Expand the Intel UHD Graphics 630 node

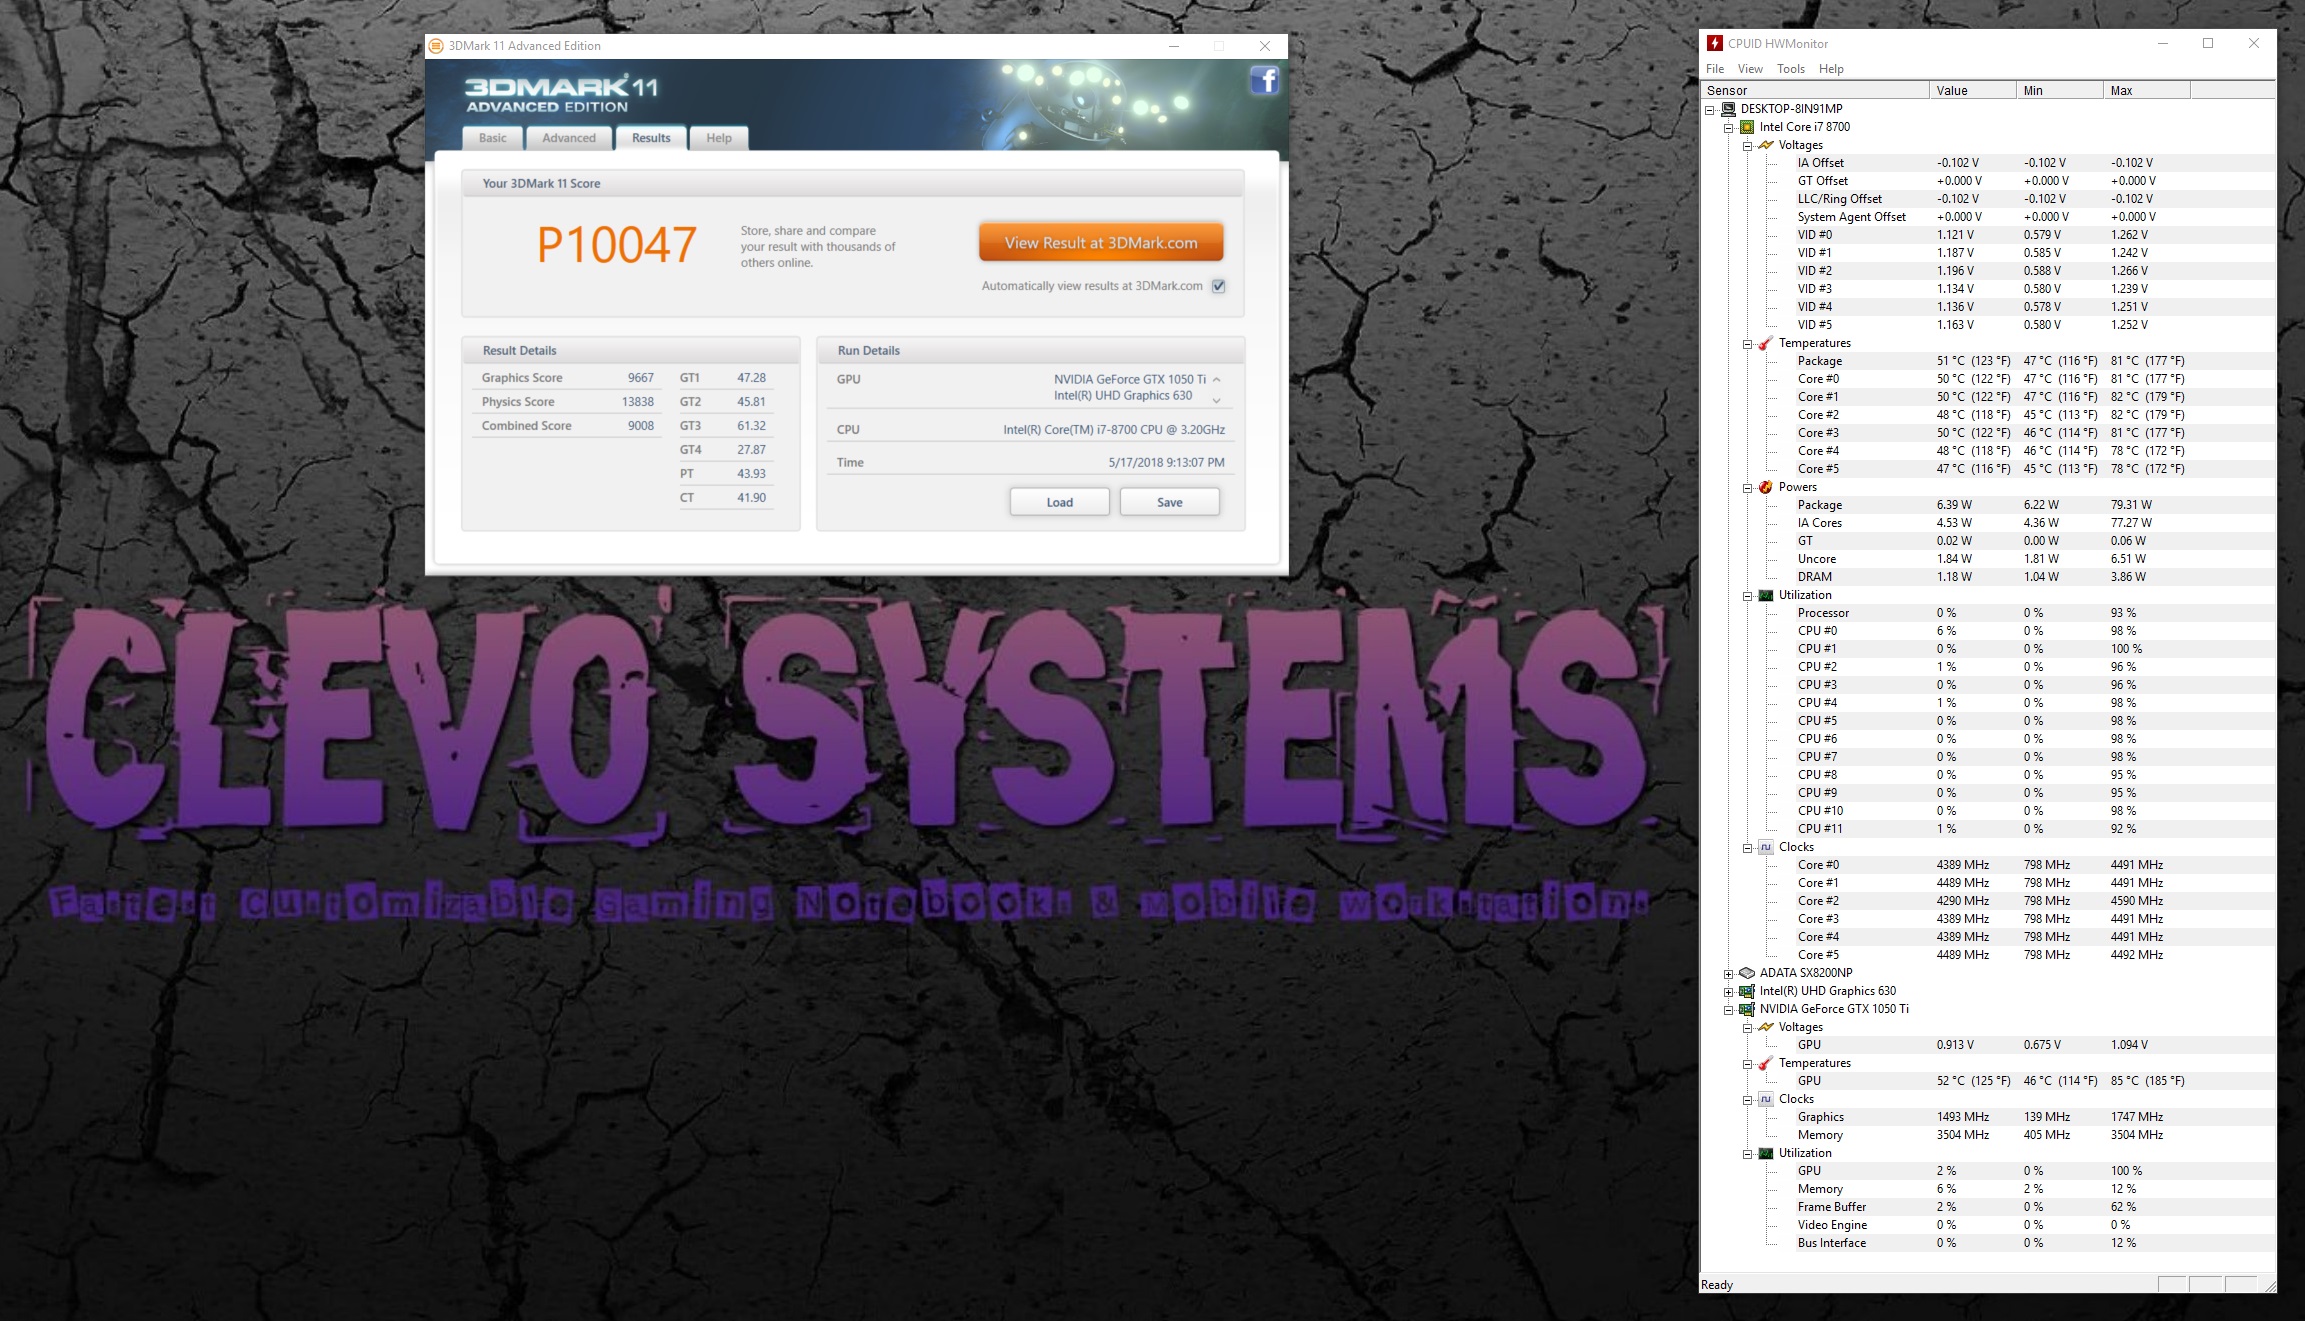pos(1728,992)
